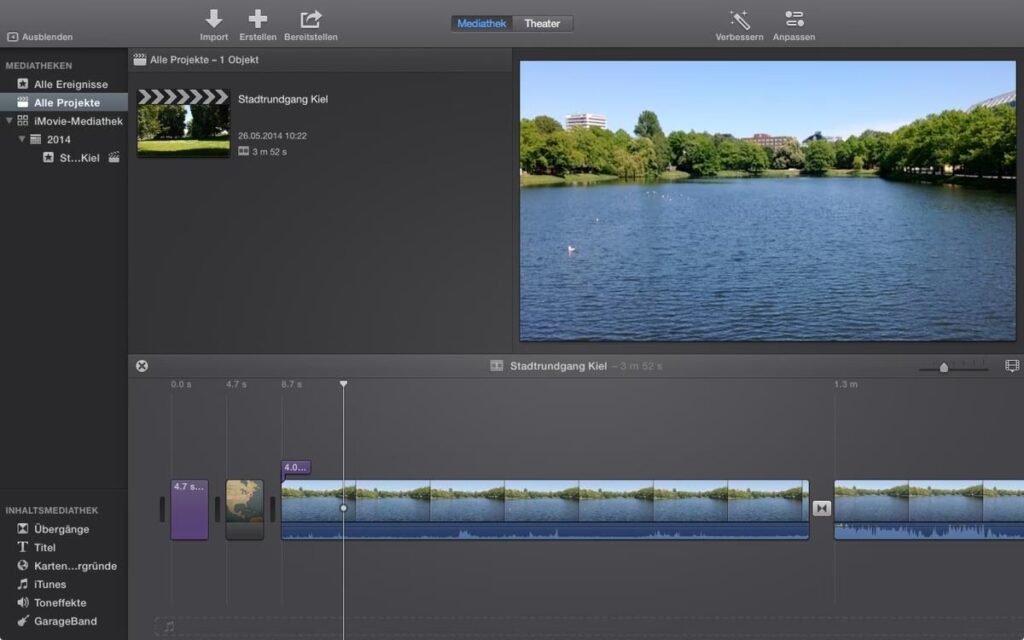Image resolution: width=1024 pixels, height=640 pixels.
Task: Click the Erstellen plus icon
Action: click(258, 19)
